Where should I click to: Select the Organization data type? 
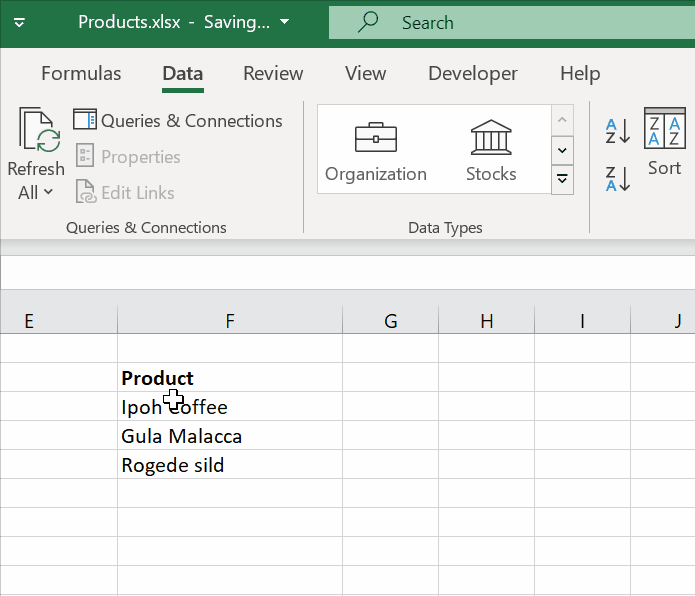click(376, 150)
